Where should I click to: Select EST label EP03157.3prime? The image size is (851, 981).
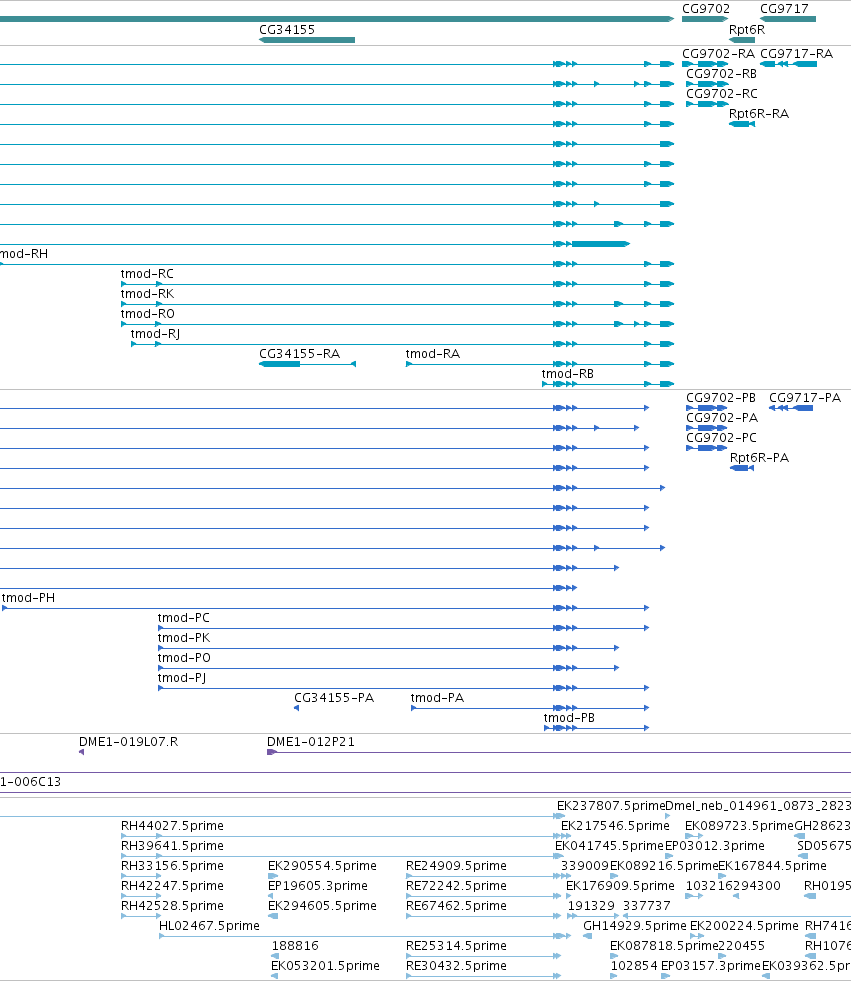coord(711,966)
